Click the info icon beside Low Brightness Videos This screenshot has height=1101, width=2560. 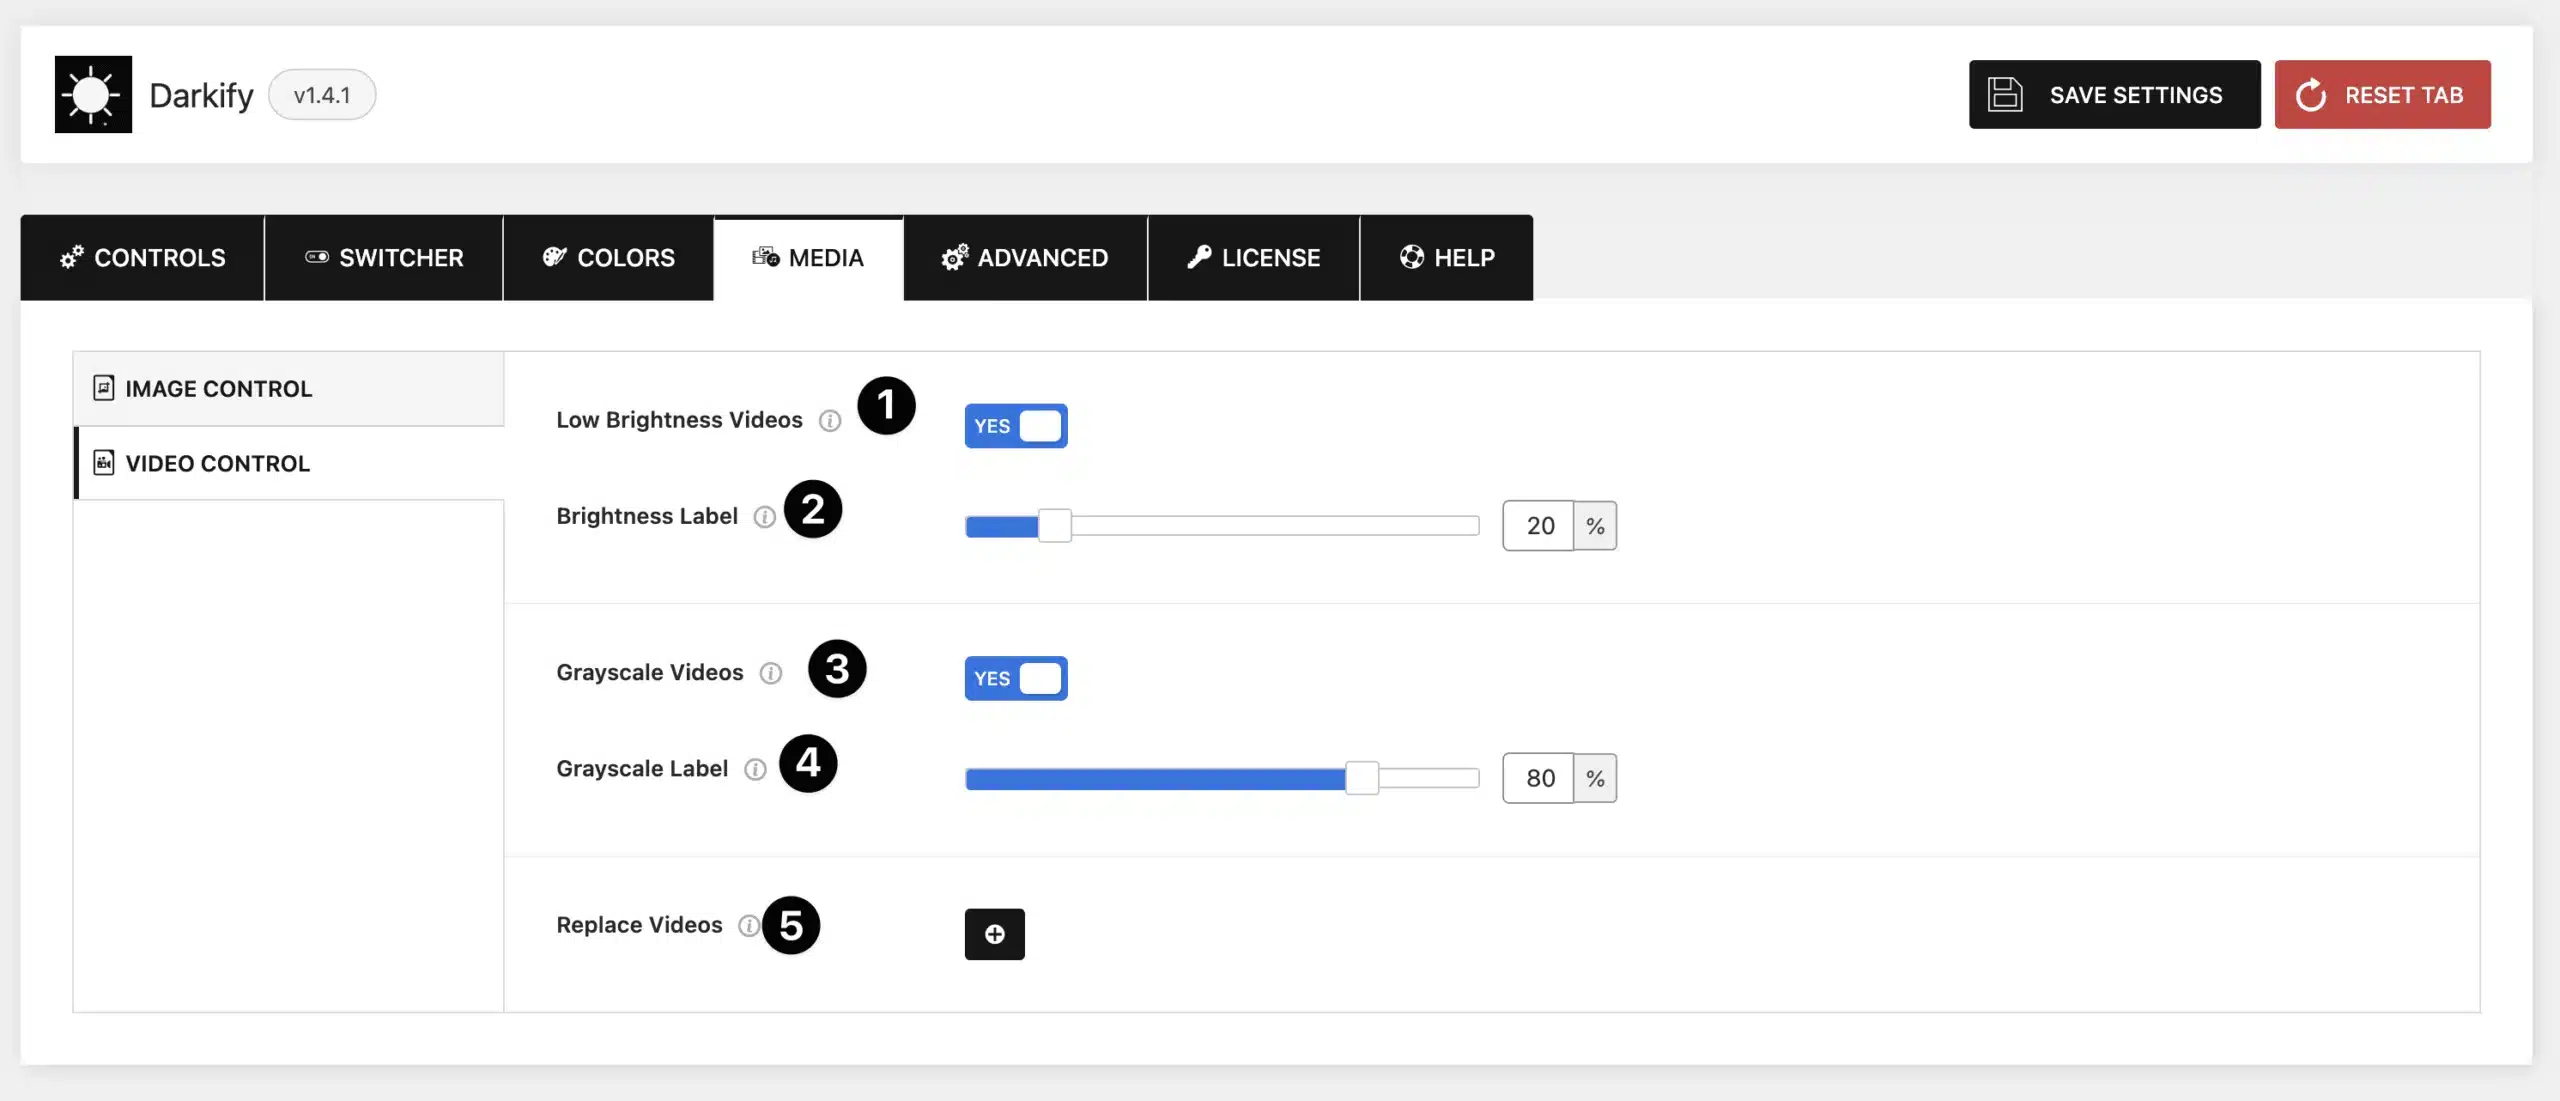coord(829,421)
